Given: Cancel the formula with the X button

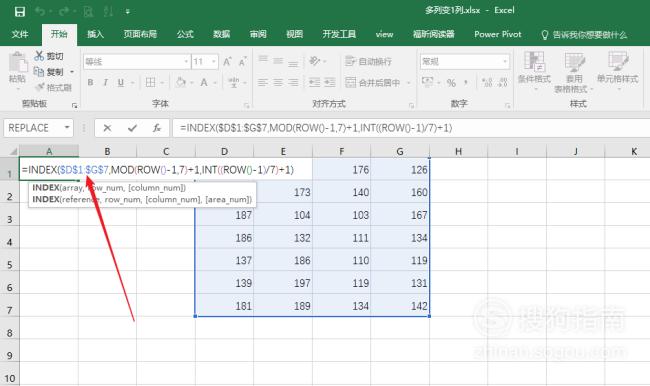Looking at the screenshot, I should 107,128.
